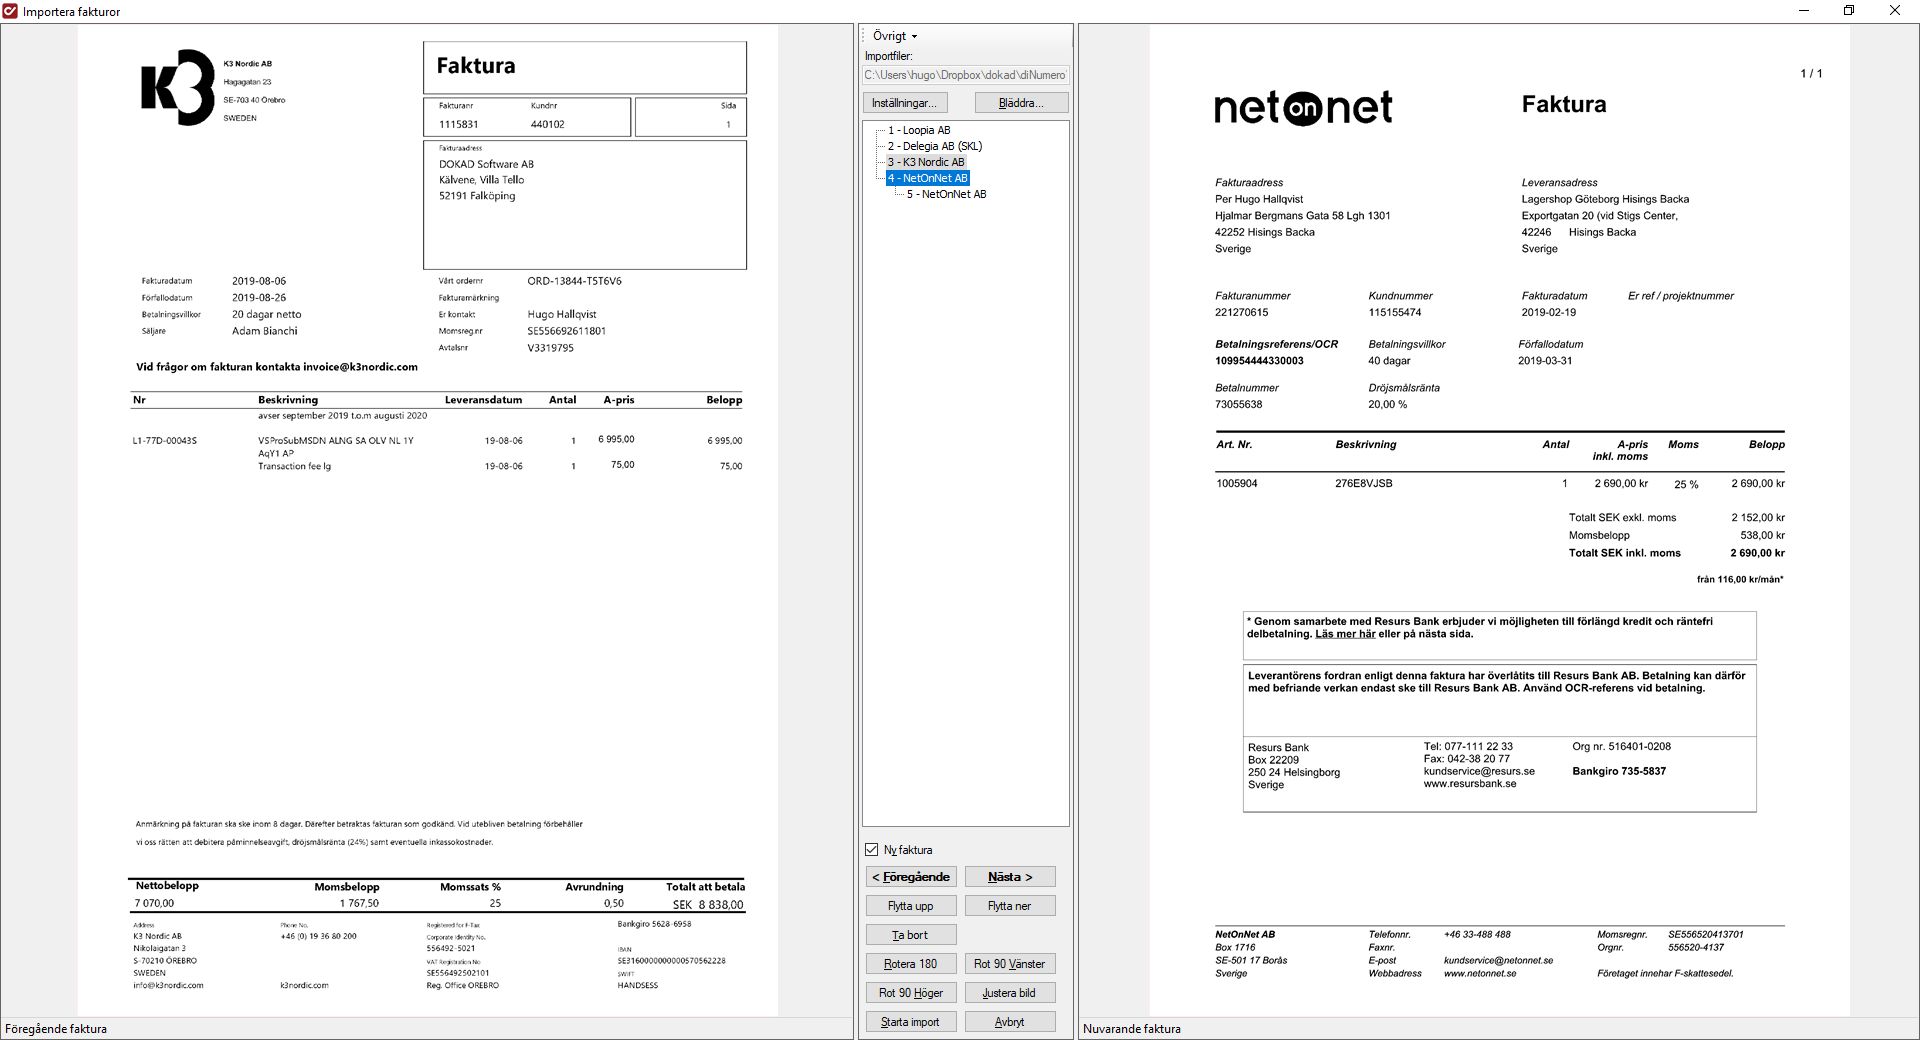Click email invoice@k3nordic.com contact line
The width and height of the screenshot is (1920, 1040).
(x=277, y=367)
